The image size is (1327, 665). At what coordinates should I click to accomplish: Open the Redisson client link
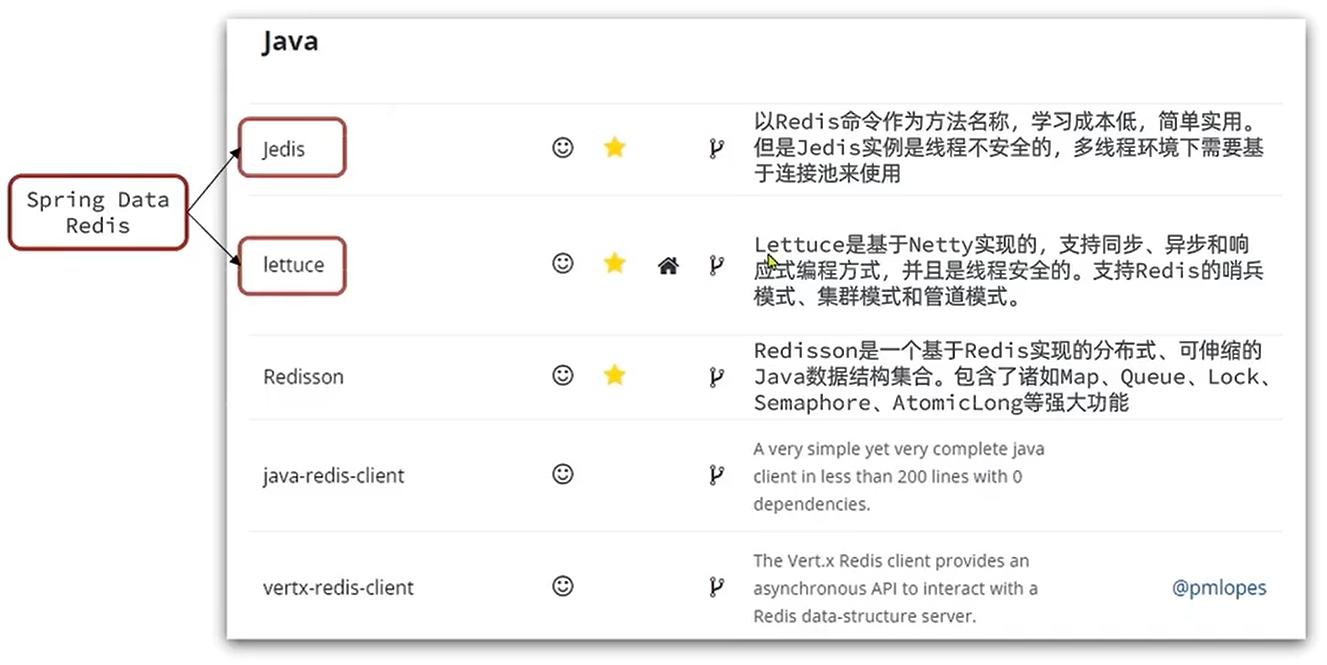(x=303, y=377)
